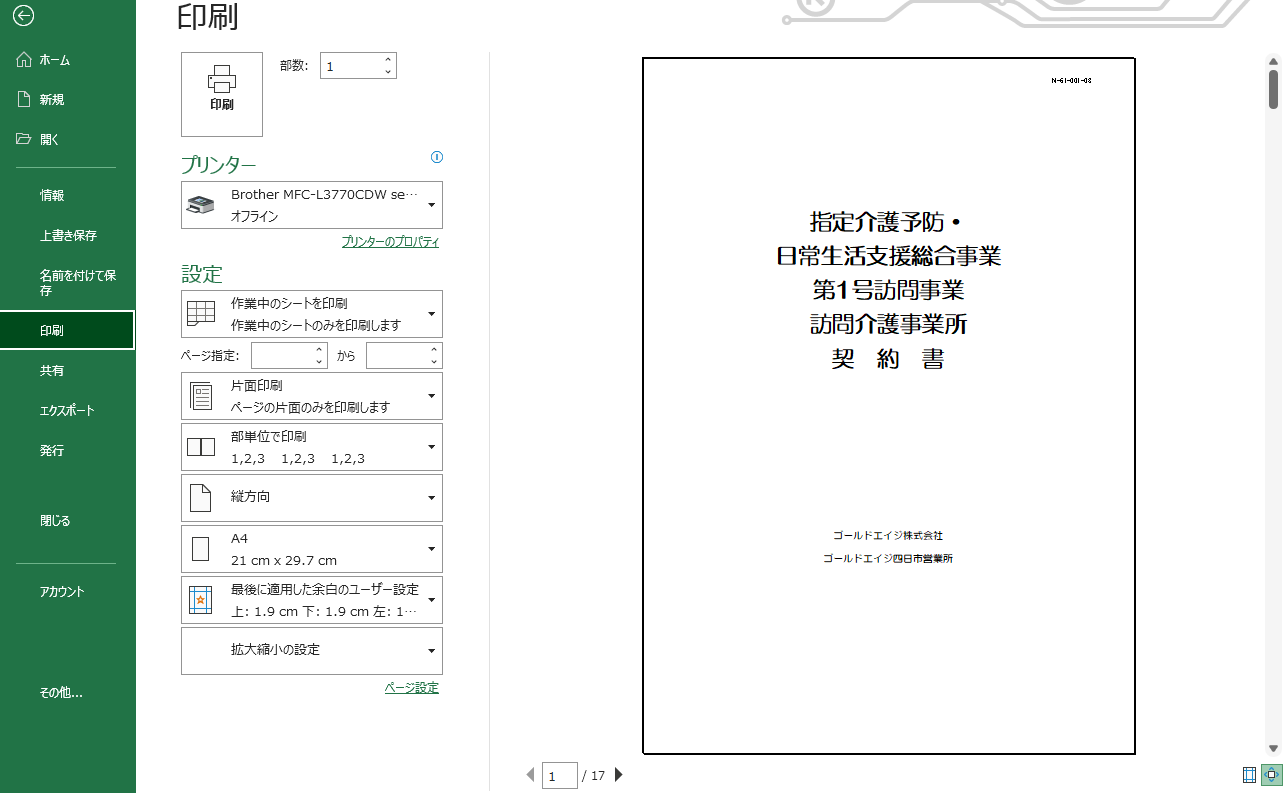Screen dimensions: 1284x793
Task: Open the Brother MFC-L3770CDW printer dropdown
Action: point(311,205)
